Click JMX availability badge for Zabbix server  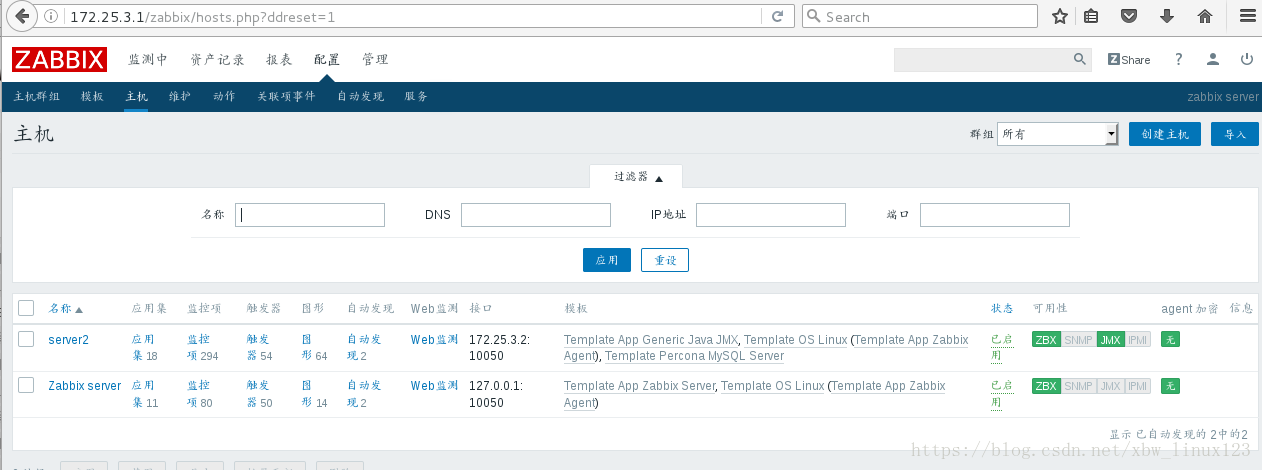[1110, 386]
